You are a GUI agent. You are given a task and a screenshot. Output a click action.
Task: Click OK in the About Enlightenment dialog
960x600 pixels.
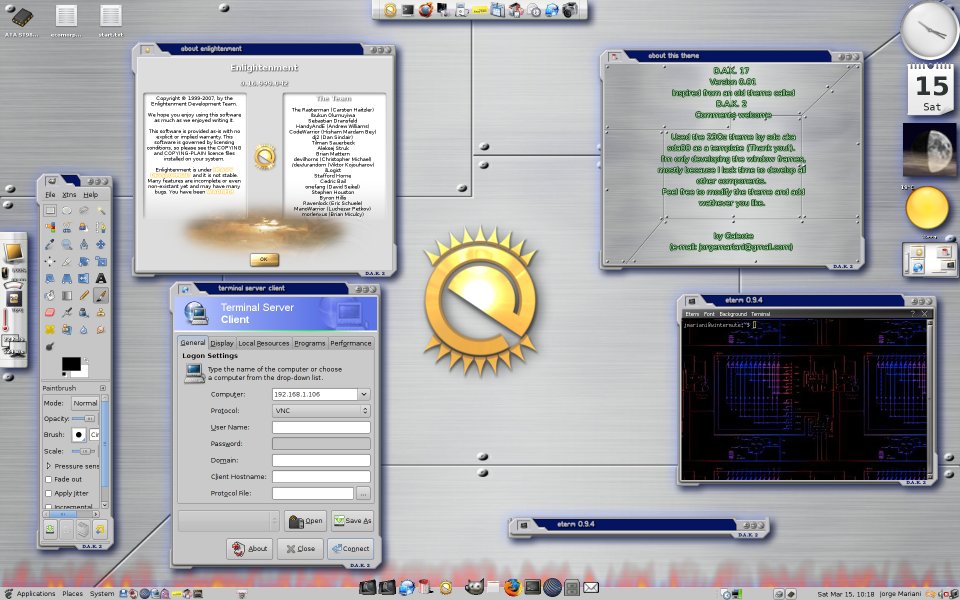(264, 259)
